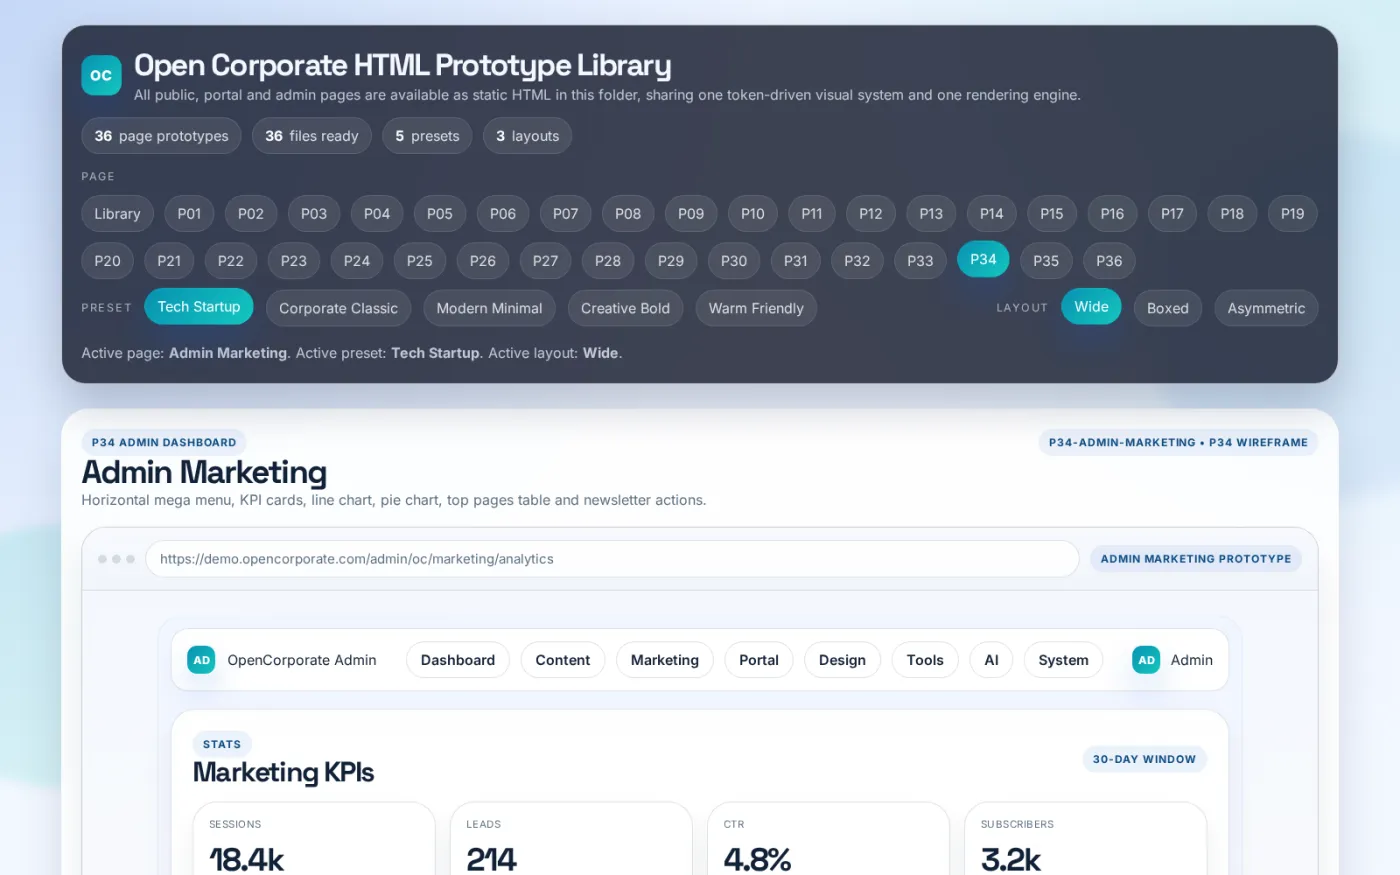Open page P30
This screenshot has width=1400, height=875.
[734, 260]
